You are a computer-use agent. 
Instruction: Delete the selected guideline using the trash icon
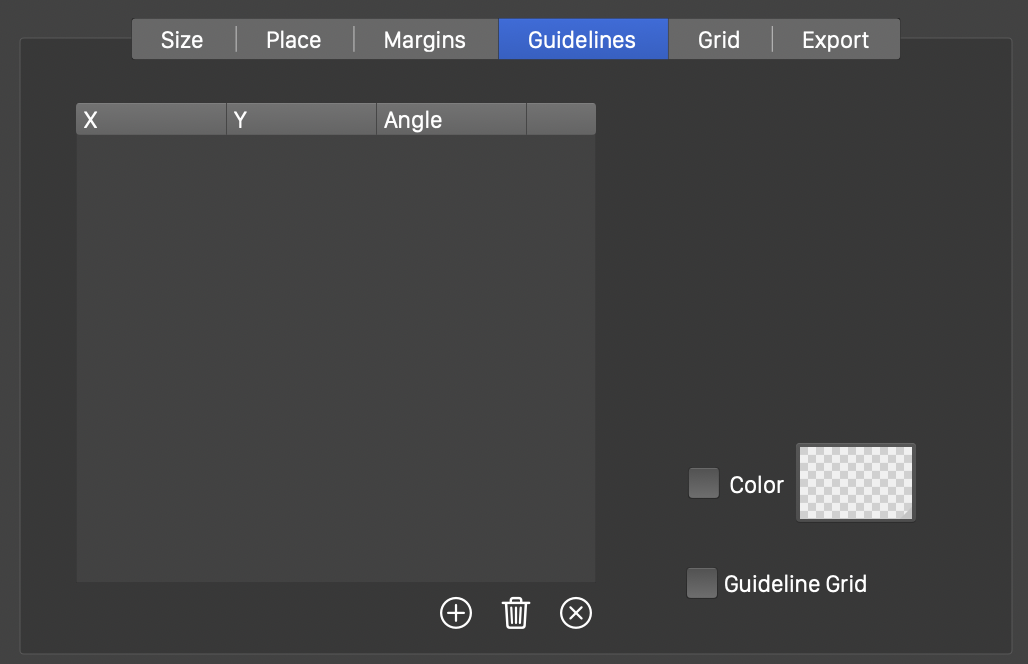[516, 613]
